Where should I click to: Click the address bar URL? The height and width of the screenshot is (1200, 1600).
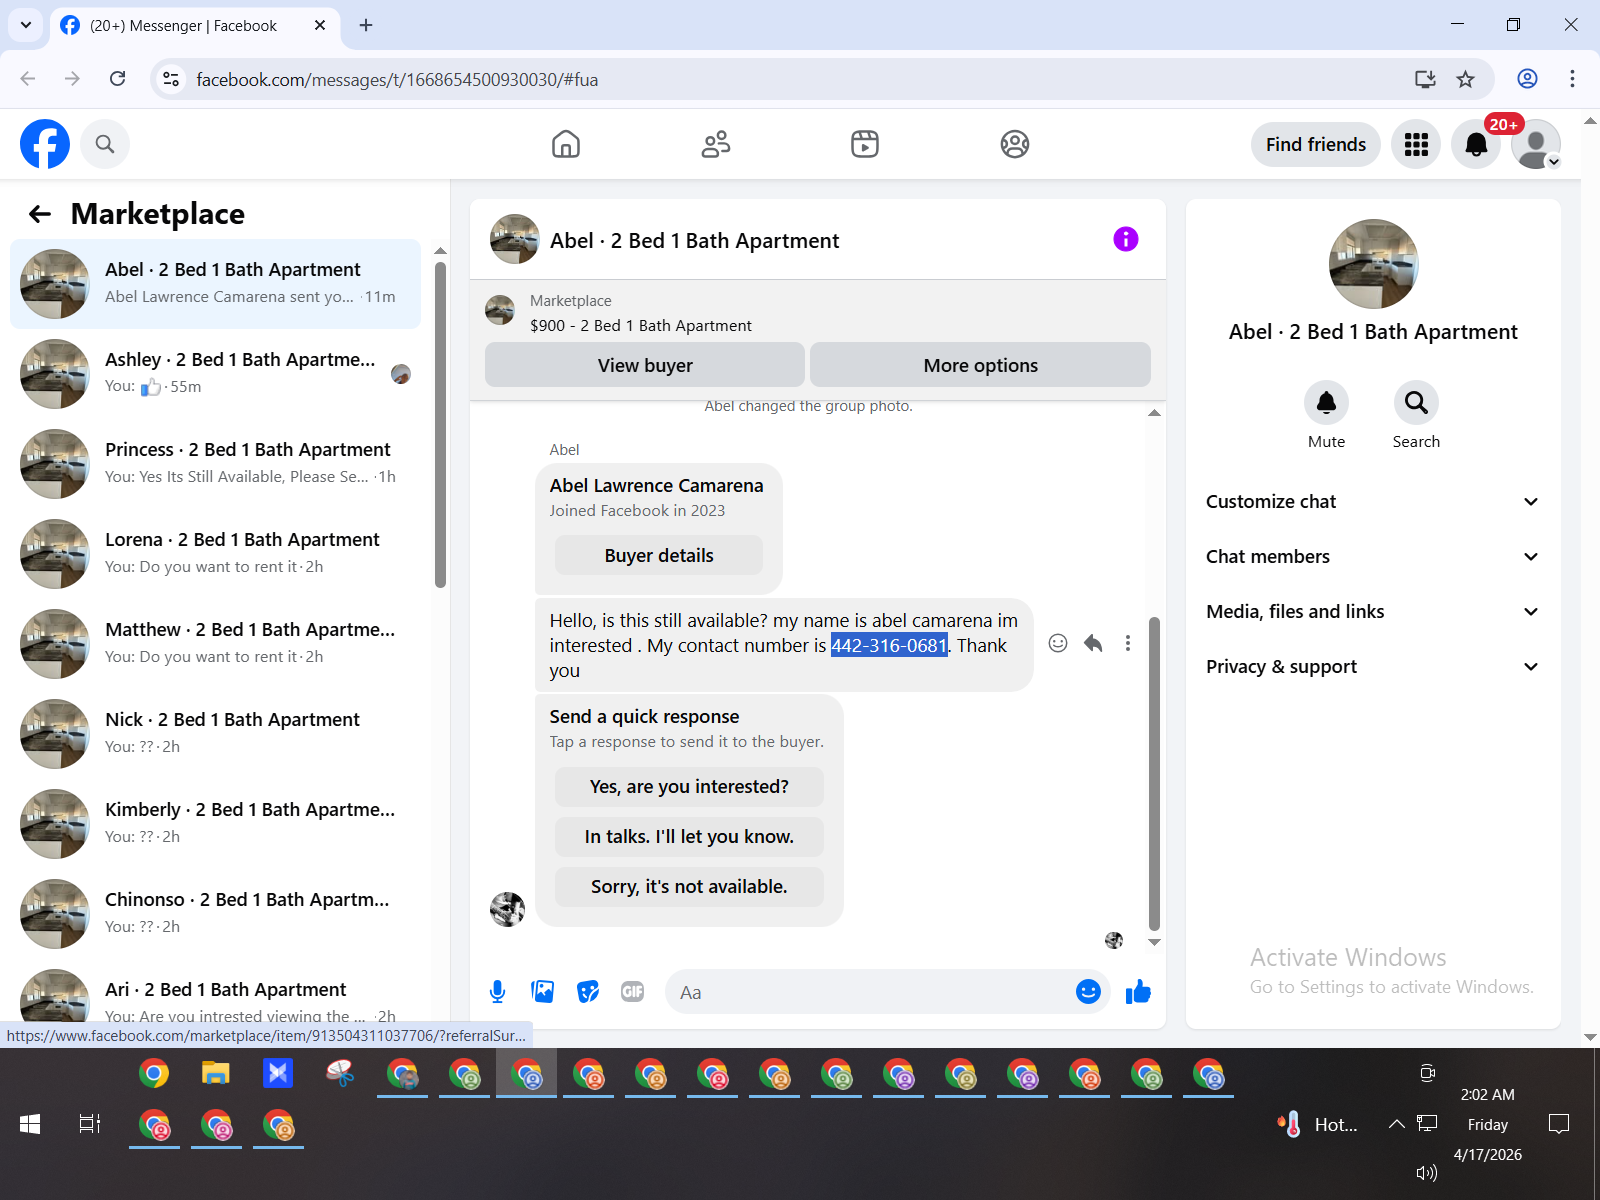coord(397,79)
